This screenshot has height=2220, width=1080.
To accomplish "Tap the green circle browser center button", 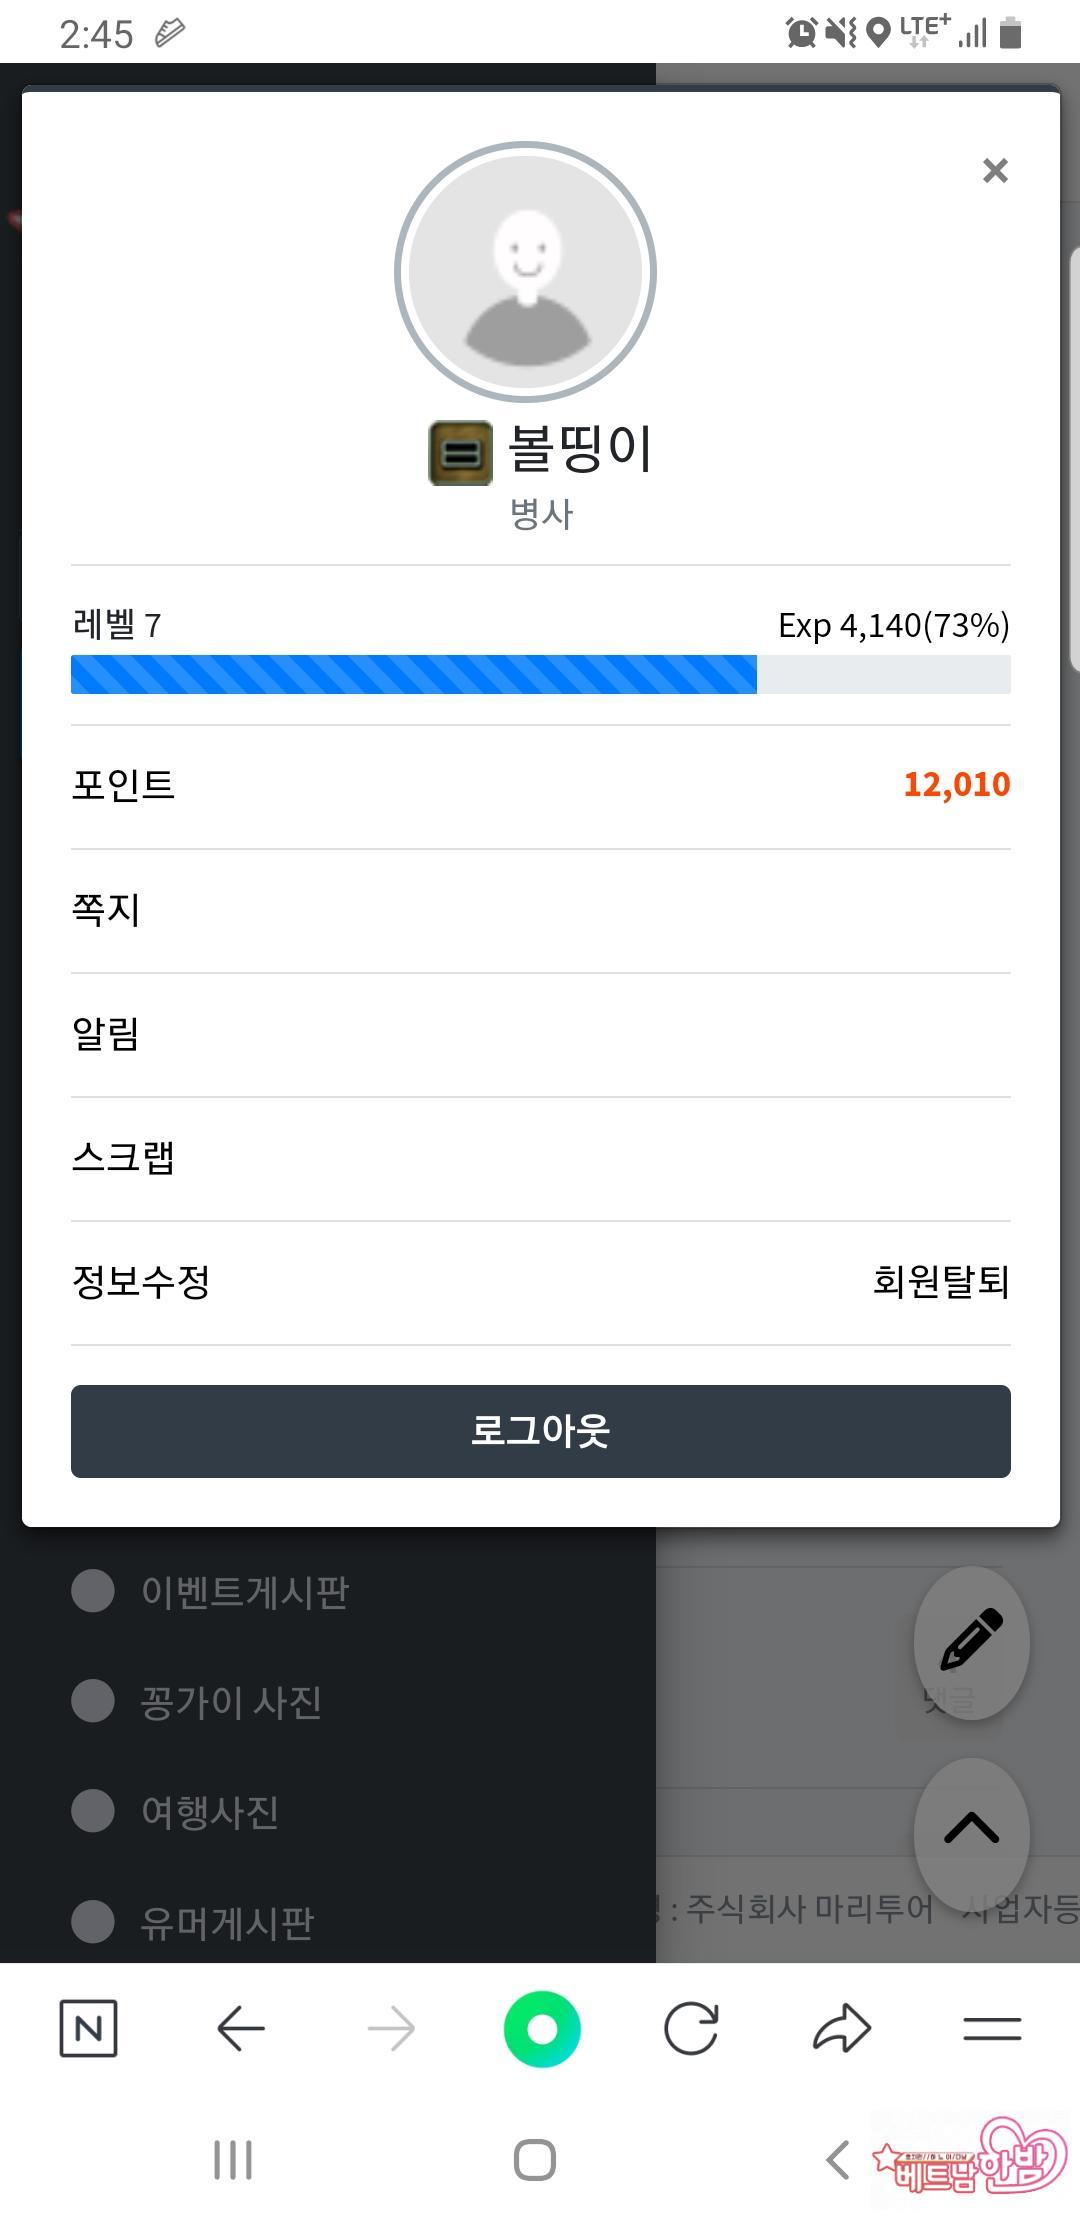I will (542, 2029).
